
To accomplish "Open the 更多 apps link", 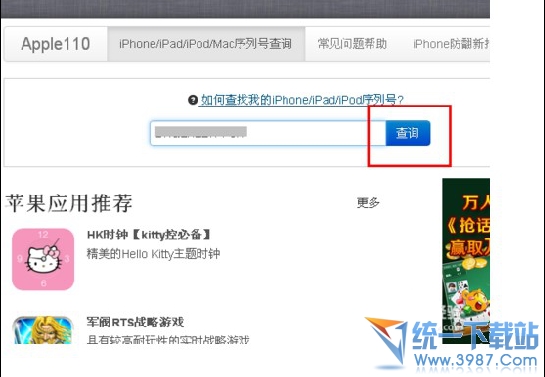I will (368, 202).
